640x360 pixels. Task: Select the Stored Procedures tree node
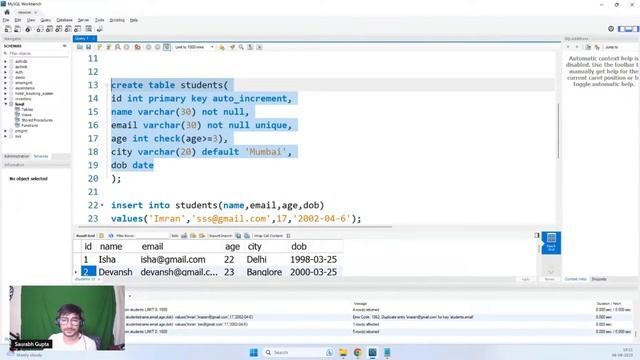tap(37, 120)
